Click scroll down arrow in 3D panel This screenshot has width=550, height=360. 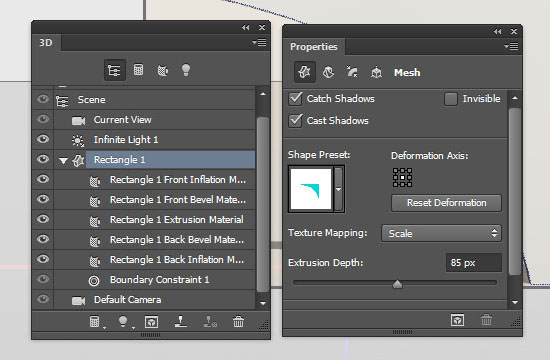263,303
